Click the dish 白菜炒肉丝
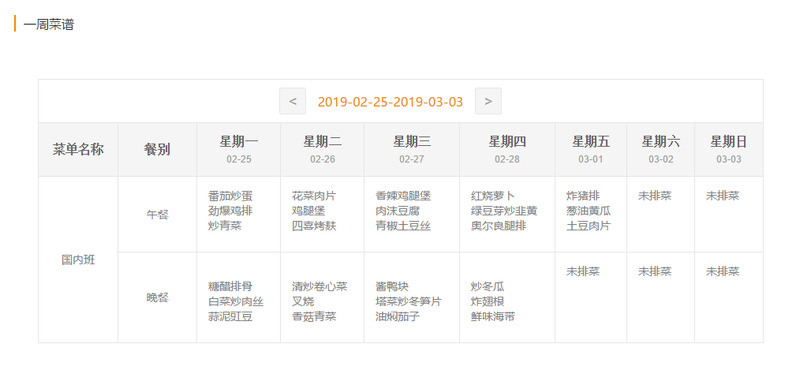798x370 pixels. (236, 302)
